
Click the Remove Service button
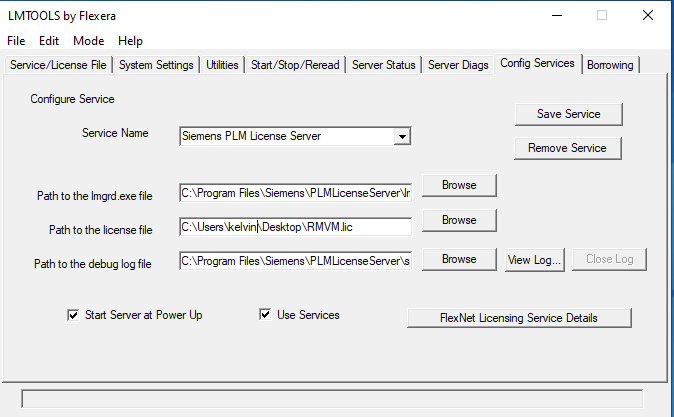568,148
